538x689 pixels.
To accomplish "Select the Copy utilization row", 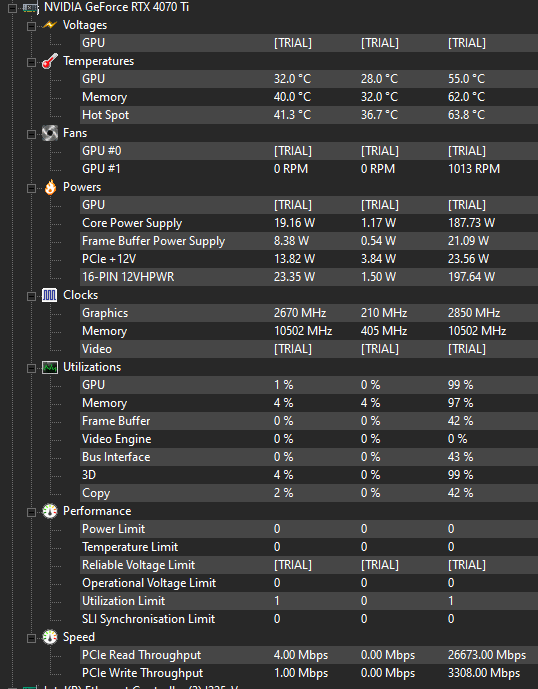I will click(x=309, y=493).
